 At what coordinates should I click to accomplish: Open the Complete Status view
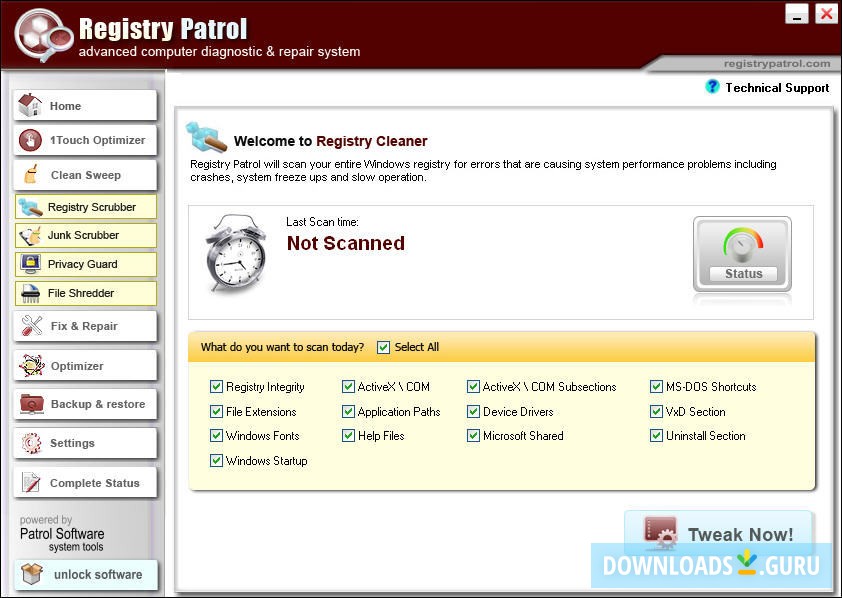click(84, 482)
